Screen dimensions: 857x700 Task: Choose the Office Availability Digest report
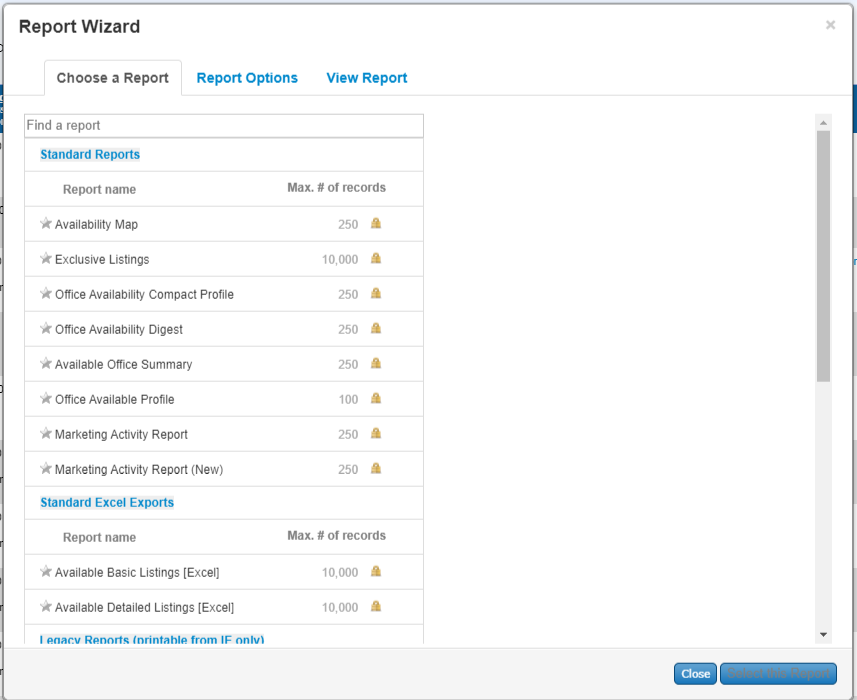(x=119, y=330)
